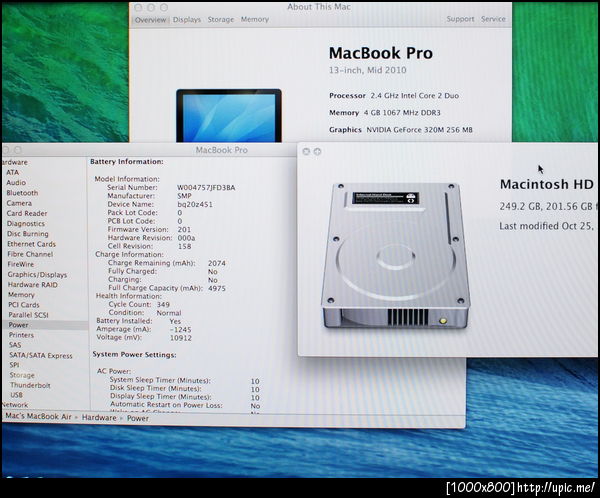The height and width of the screenshot is (498, 600).
Task: Select Fibre Channel in the sidebar
Action: [30, 254]
